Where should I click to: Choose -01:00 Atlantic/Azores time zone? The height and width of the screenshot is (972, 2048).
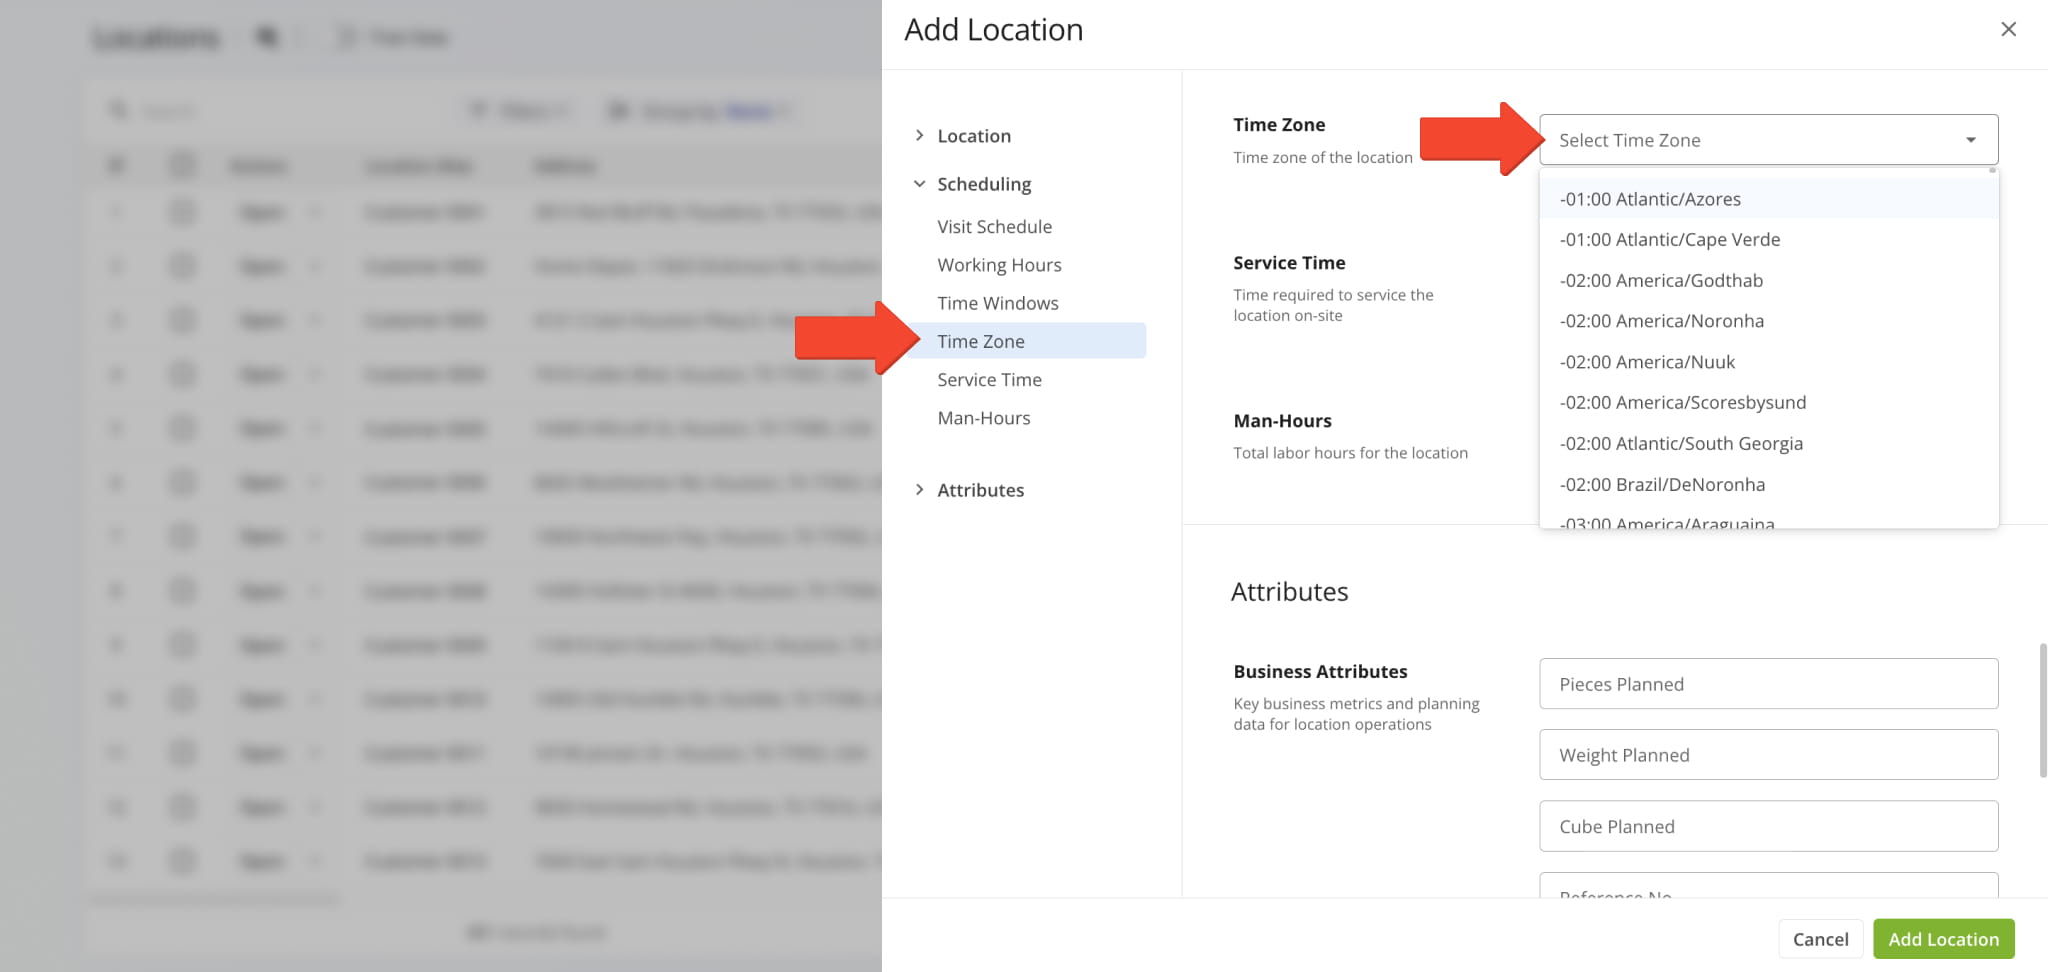[x=1650, y=199]
